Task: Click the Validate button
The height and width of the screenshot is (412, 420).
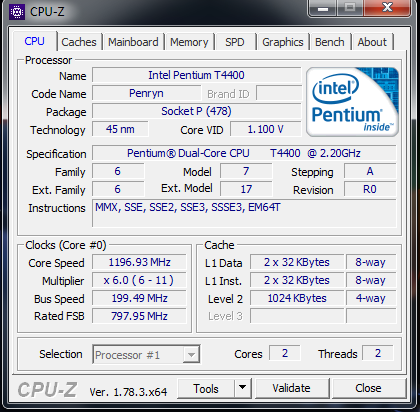Action: point(292,388)
